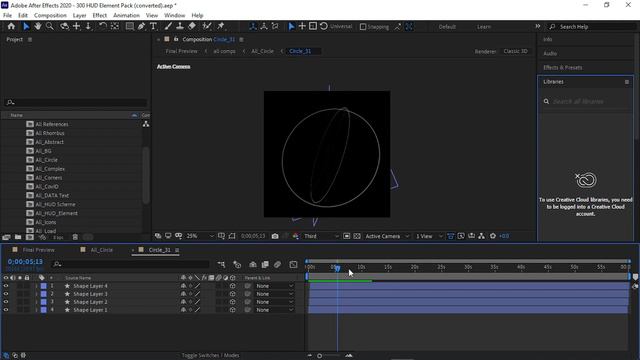Open the Layer menu
The width and height of the screenshot is (640, 360).
79,15
